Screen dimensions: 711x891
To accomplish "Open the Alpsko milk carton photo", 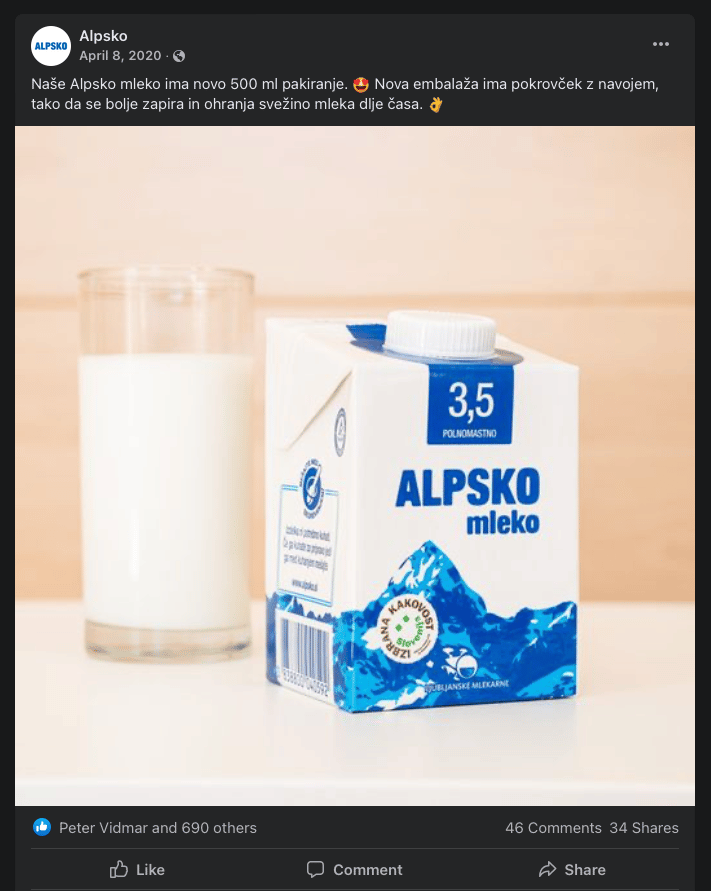I will pyautogui.click(x=422, y=511).
